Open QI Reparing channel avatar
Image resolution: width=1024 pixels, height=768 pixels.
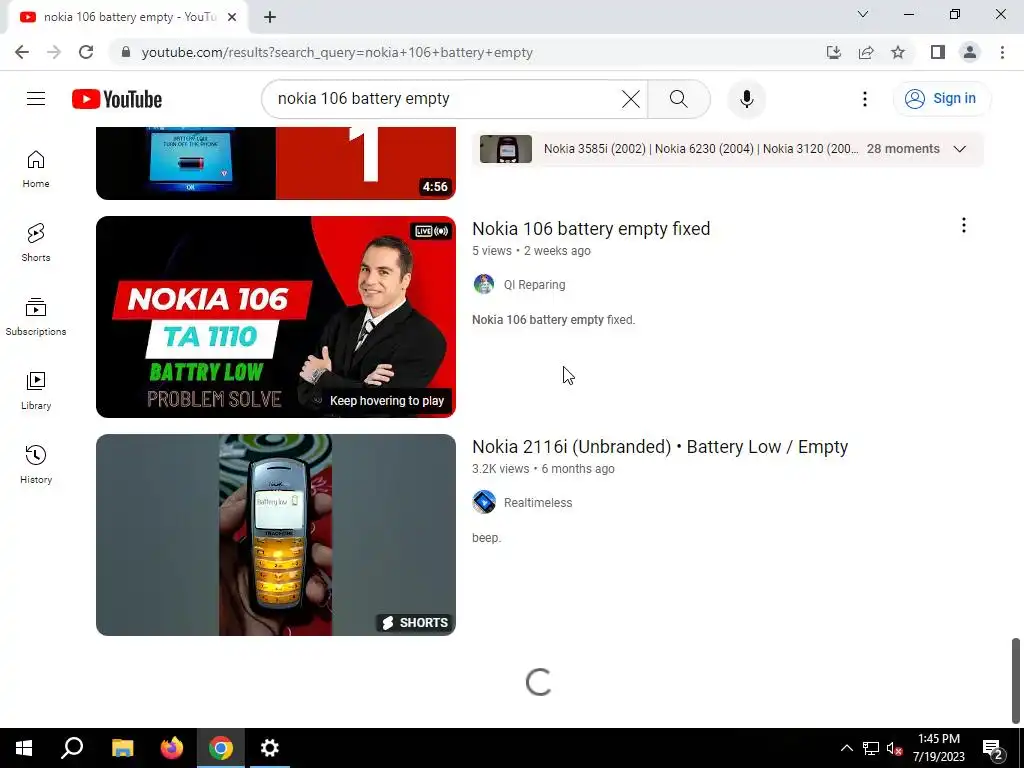pos(484,285)
